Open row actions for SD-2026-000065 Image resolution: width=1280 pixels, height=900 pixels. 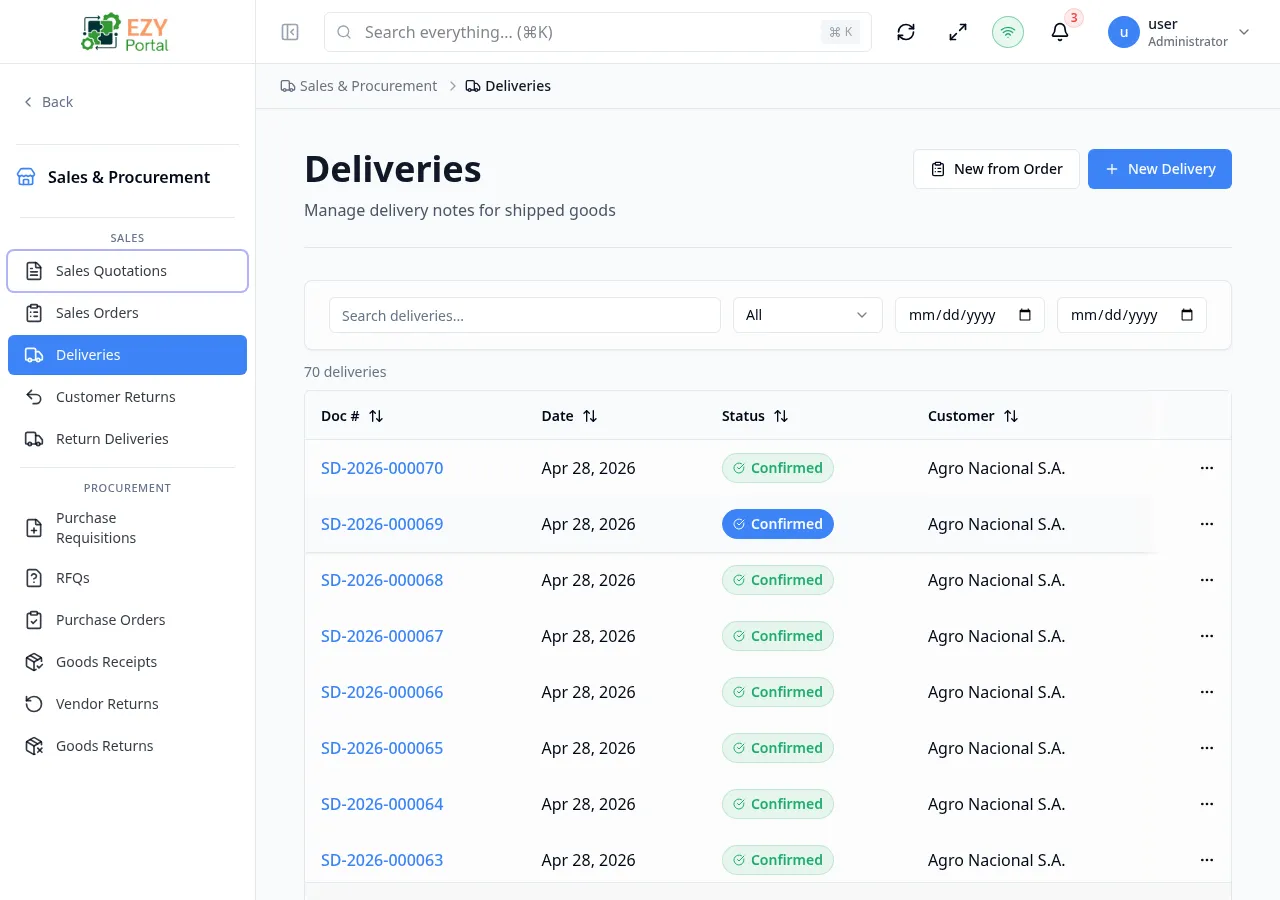[1207, 748]
